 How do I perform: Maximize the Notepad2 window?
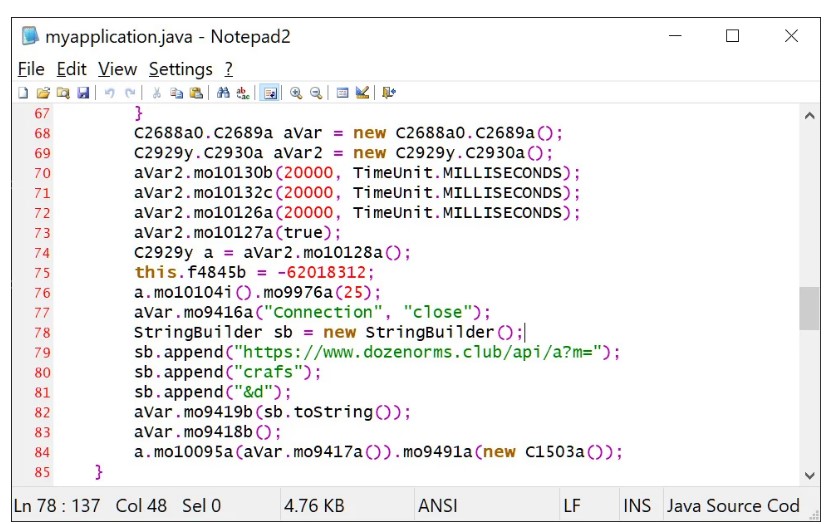point(732,36)
